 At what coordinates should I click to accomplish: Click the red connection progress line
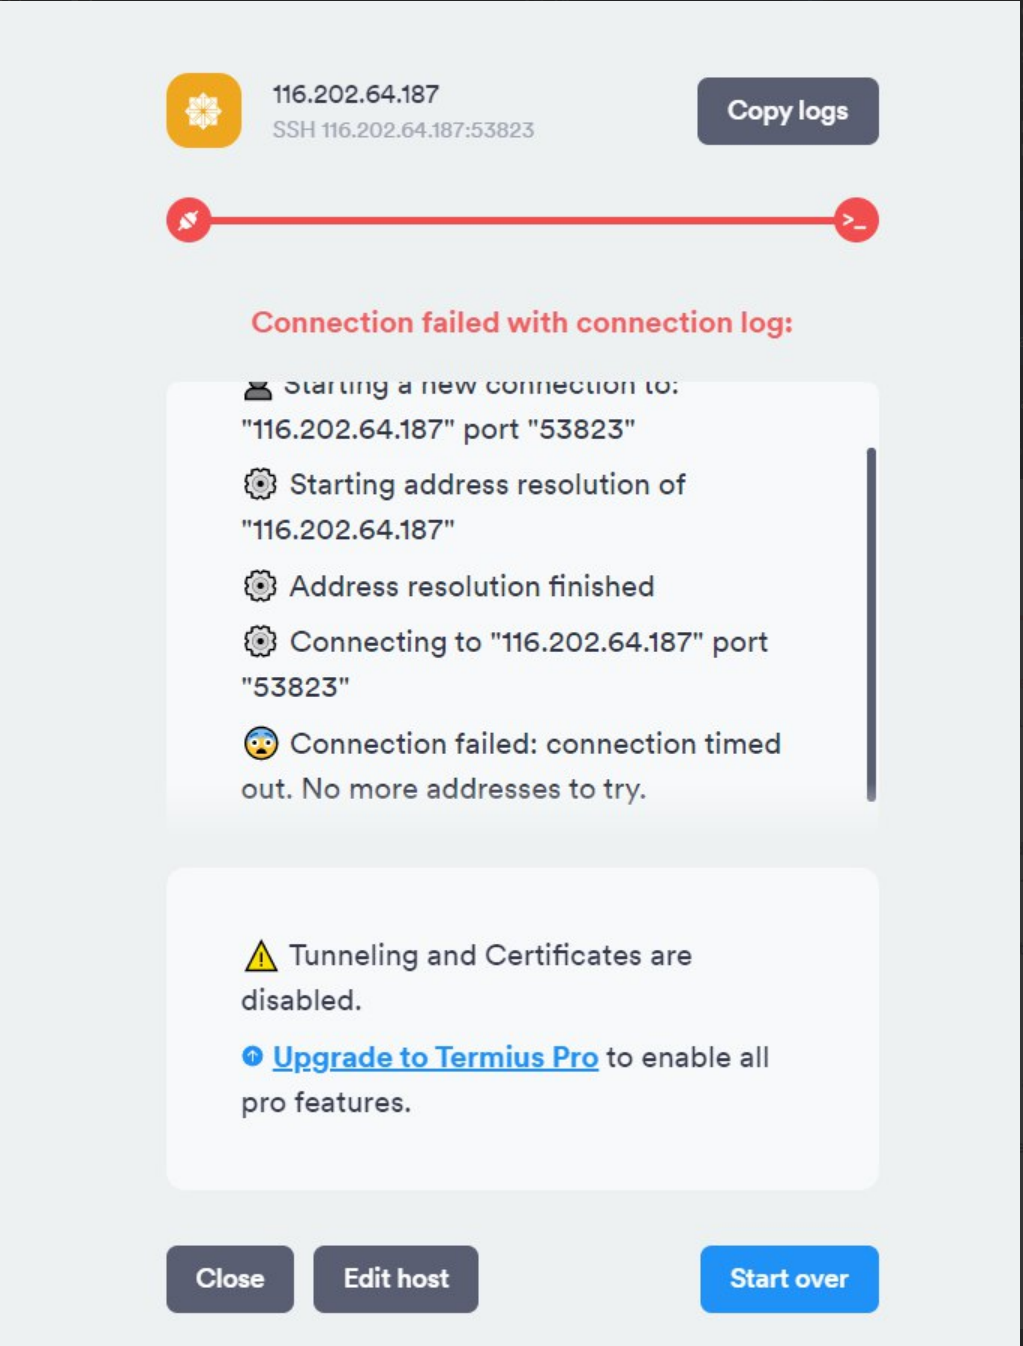(522, 221)
